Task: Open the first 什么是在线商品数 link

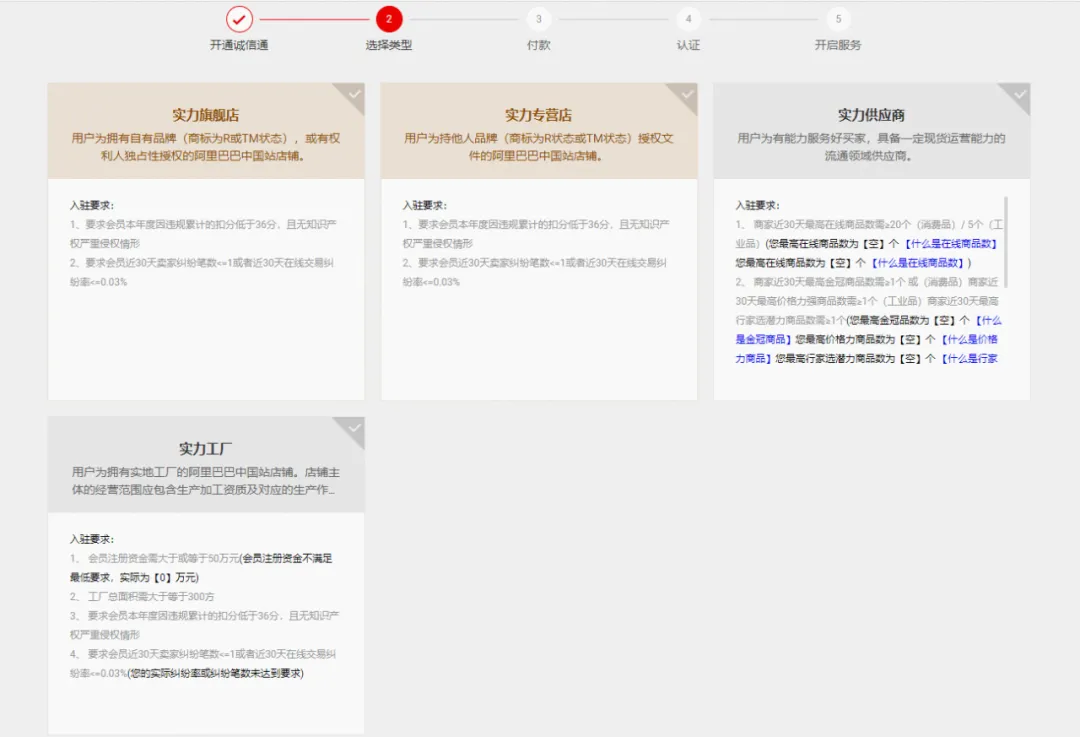Action: [x=951, y=243]
